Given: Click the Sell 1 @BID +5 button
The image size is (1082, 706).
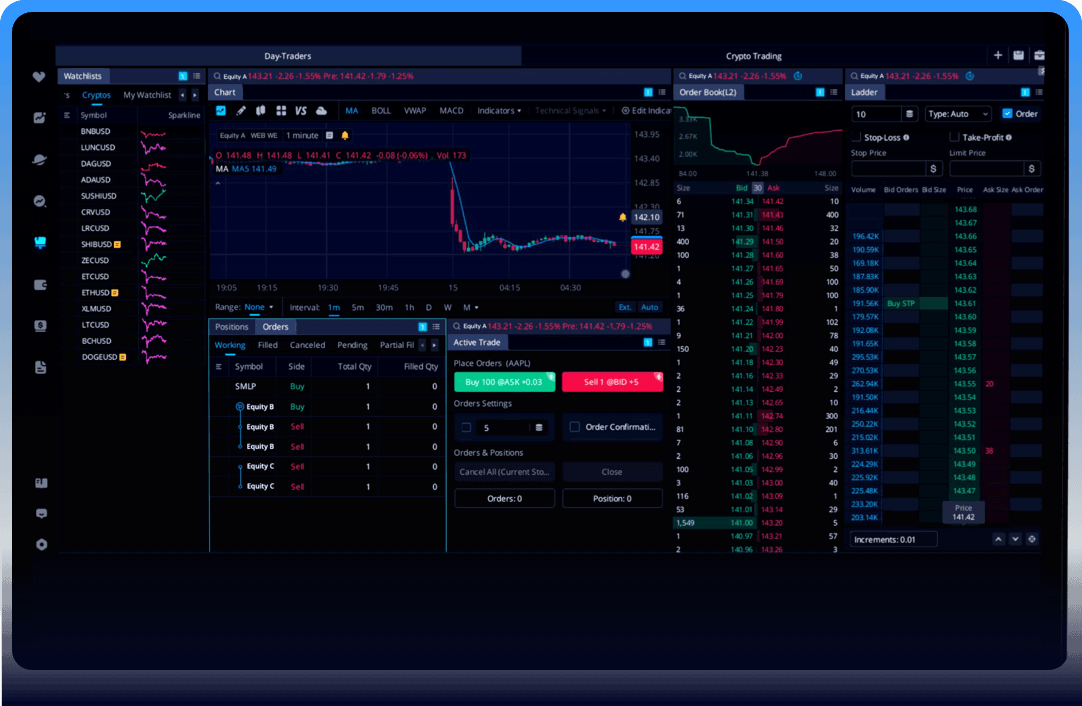Looking at the screenshot, I should (x=612, y=381).
